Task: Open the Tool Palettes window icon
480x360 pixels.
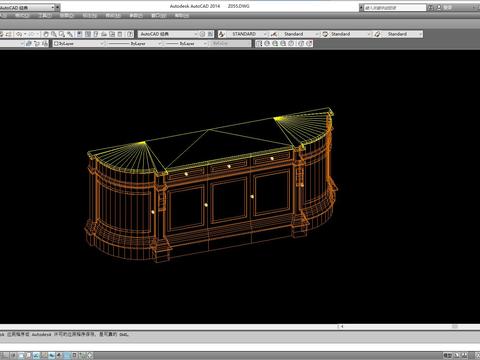Action: tap(96, 34)
